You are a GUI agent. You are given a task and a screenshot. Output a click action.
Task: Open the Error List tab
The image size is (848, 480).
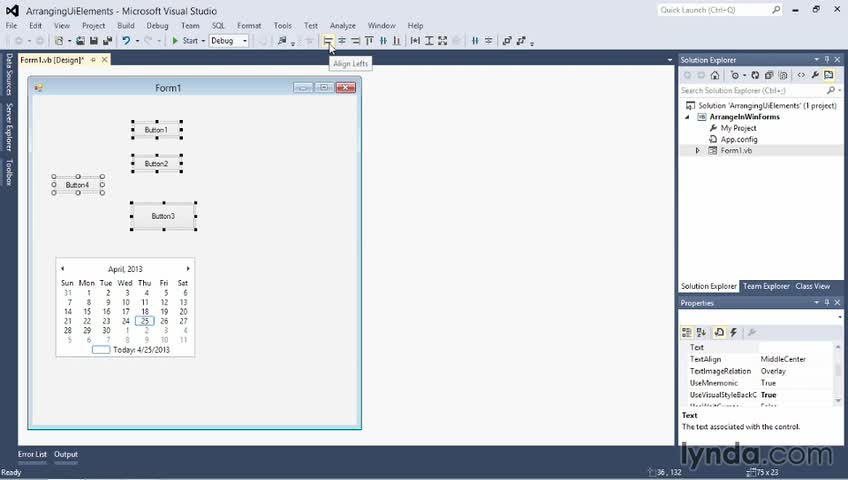point(32,454)
